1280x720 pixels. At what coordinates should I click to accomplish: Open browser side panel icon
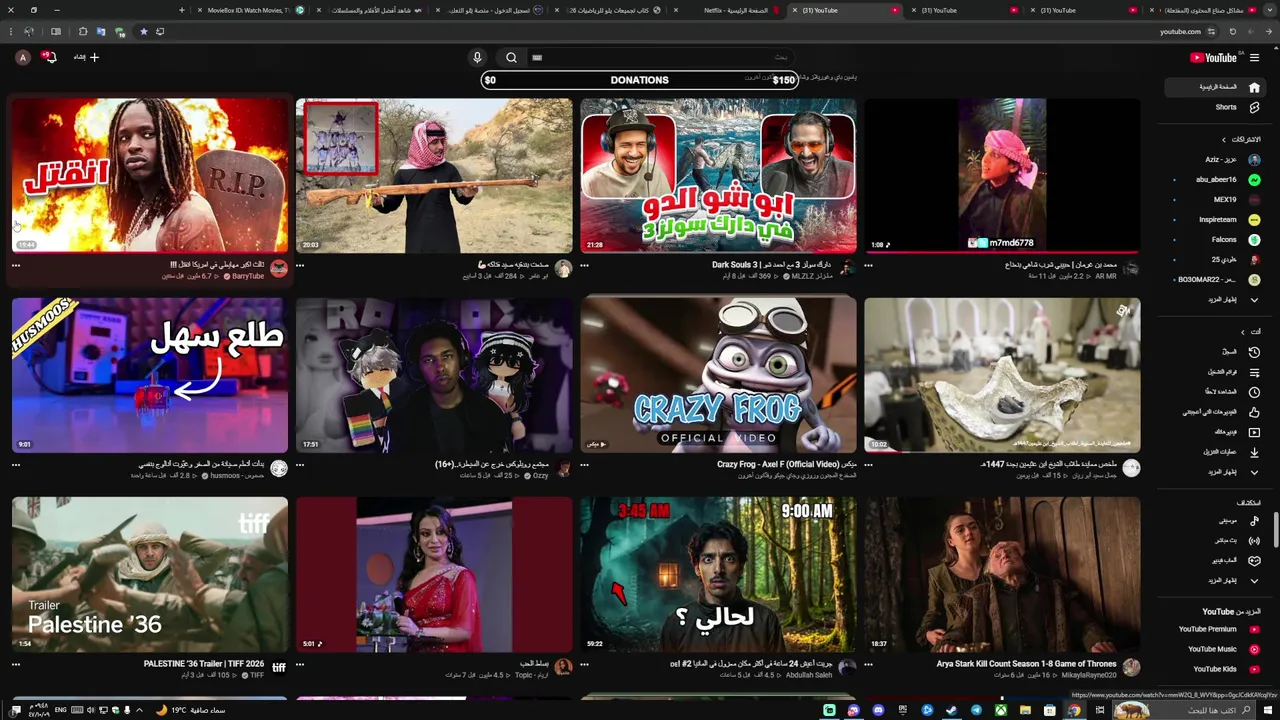pyautogui.click(x=56, y=31)
